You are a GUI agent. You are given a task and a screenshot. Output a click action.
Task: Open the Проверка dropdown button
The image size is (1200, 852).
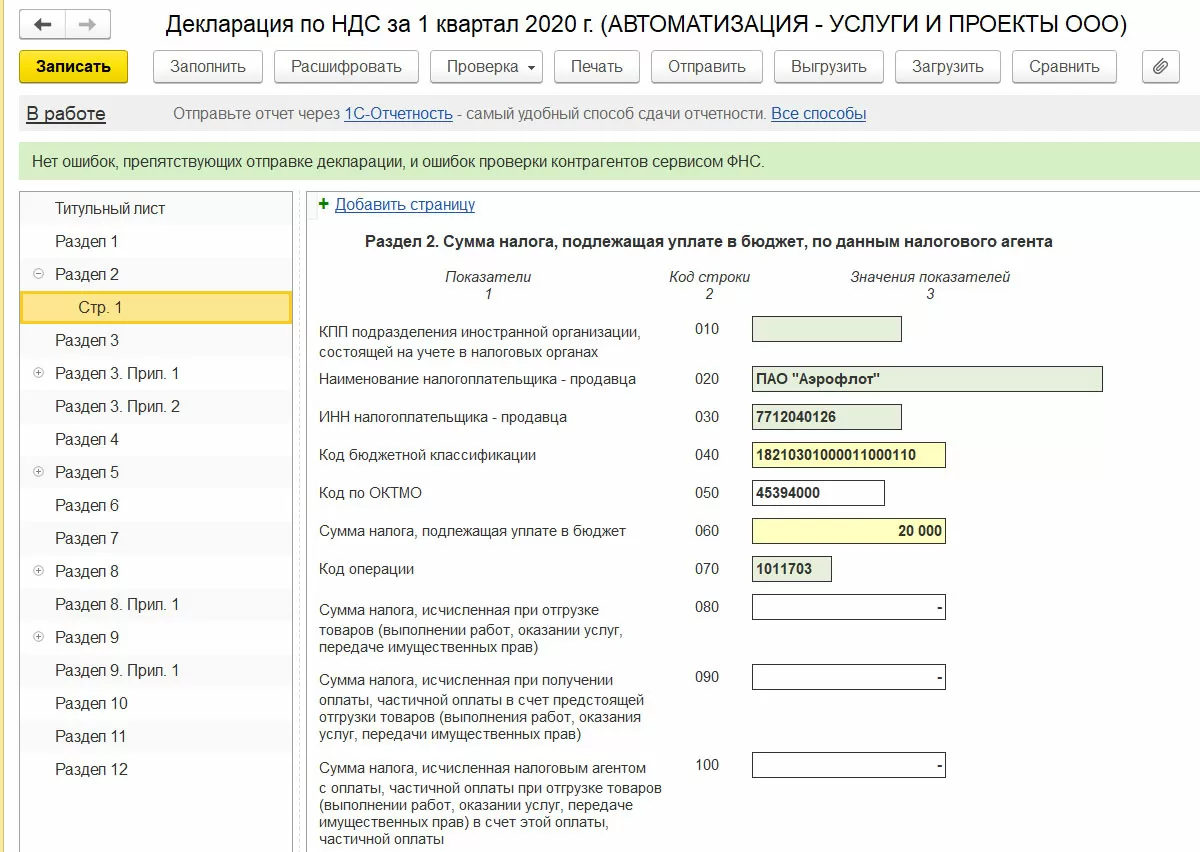485,67
